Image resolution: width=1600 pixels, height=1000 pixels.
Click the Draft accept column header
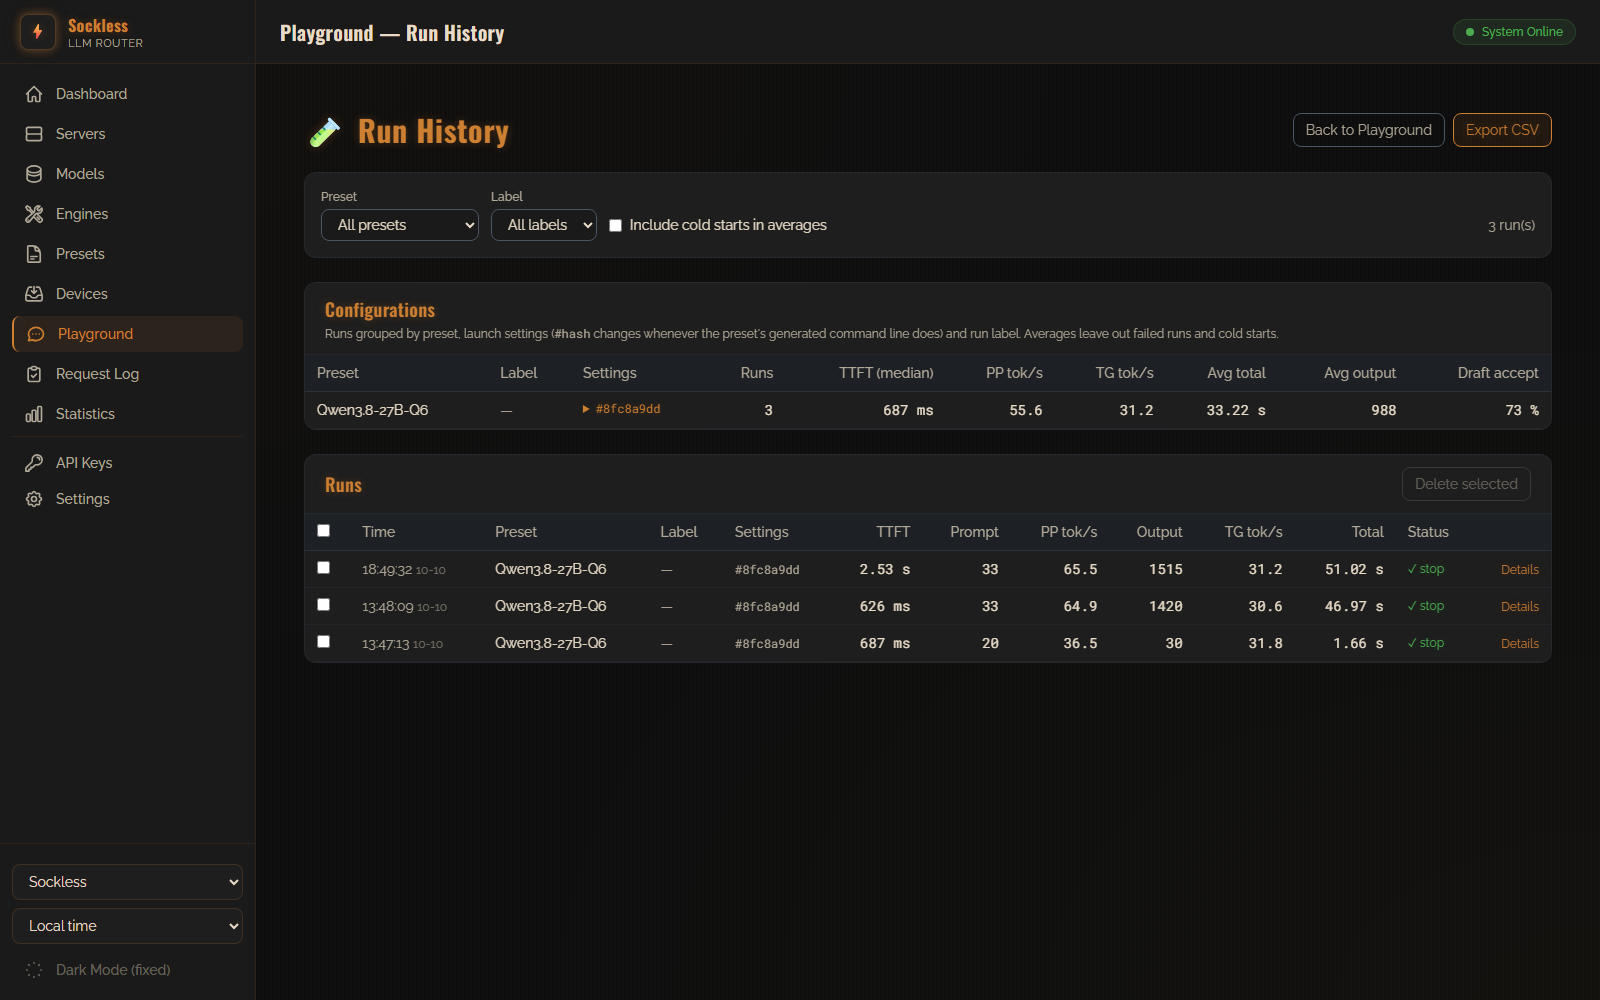(1498, 373)
